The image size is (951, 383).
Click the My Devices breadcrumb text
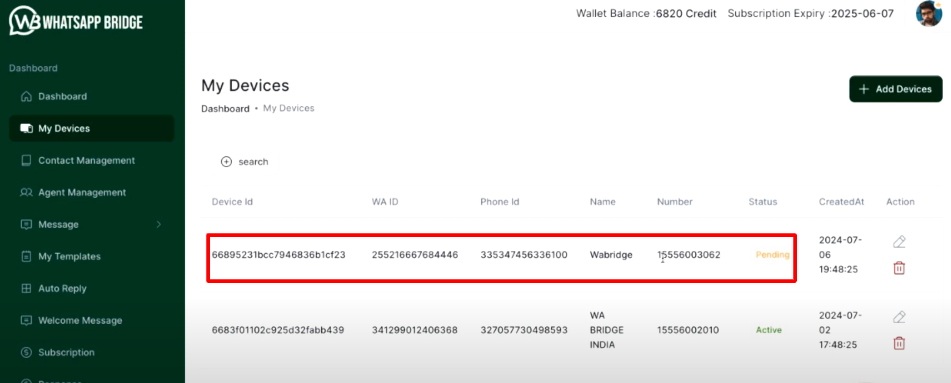(x=289, y=109)
